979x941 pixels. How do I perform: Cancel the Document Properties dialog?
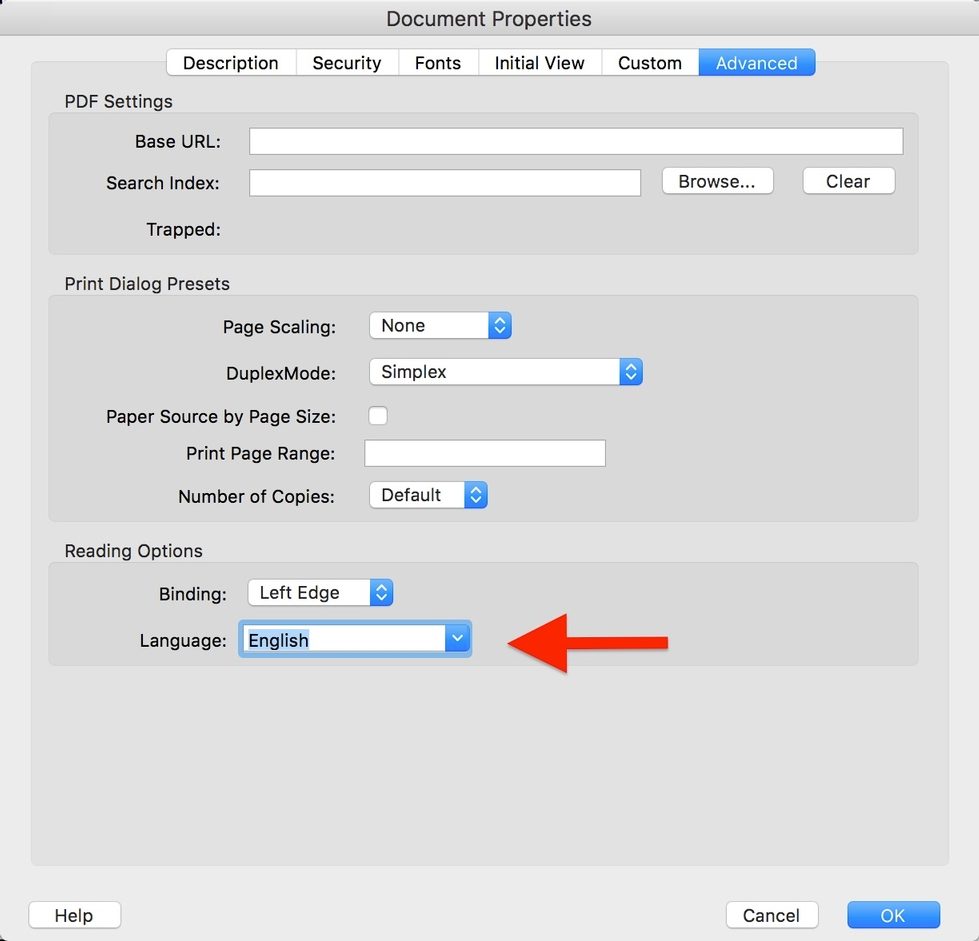click(771, 915)
